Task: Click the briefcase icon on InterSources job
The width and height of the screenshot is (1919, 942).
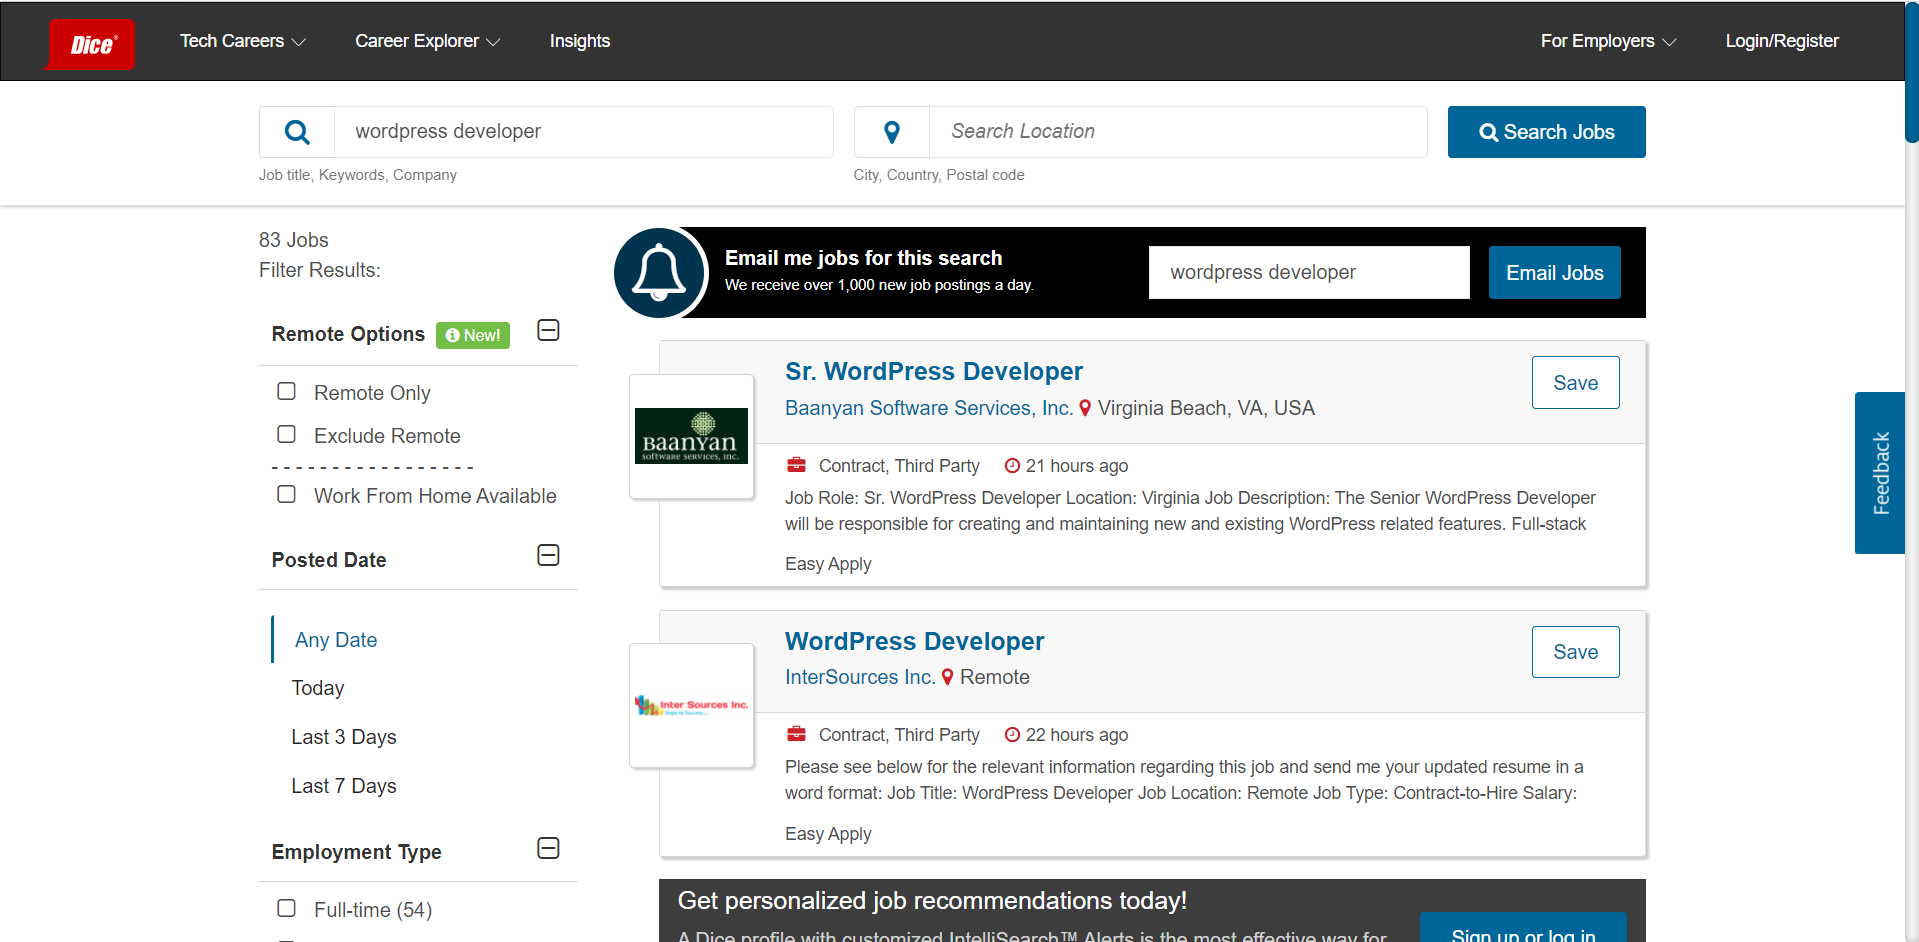Action: click(x=796, y=735)
